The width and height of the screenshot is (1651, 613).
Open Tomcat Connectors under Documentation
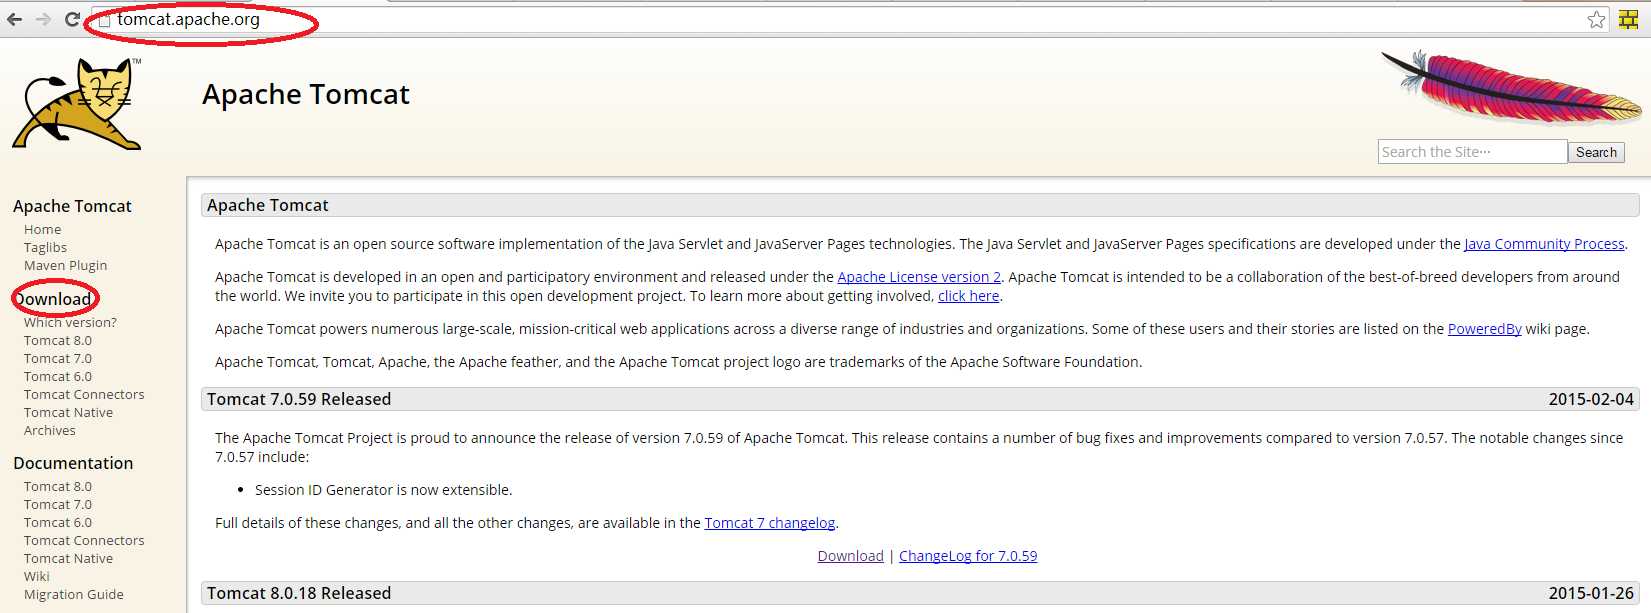[x=84, y=541]
